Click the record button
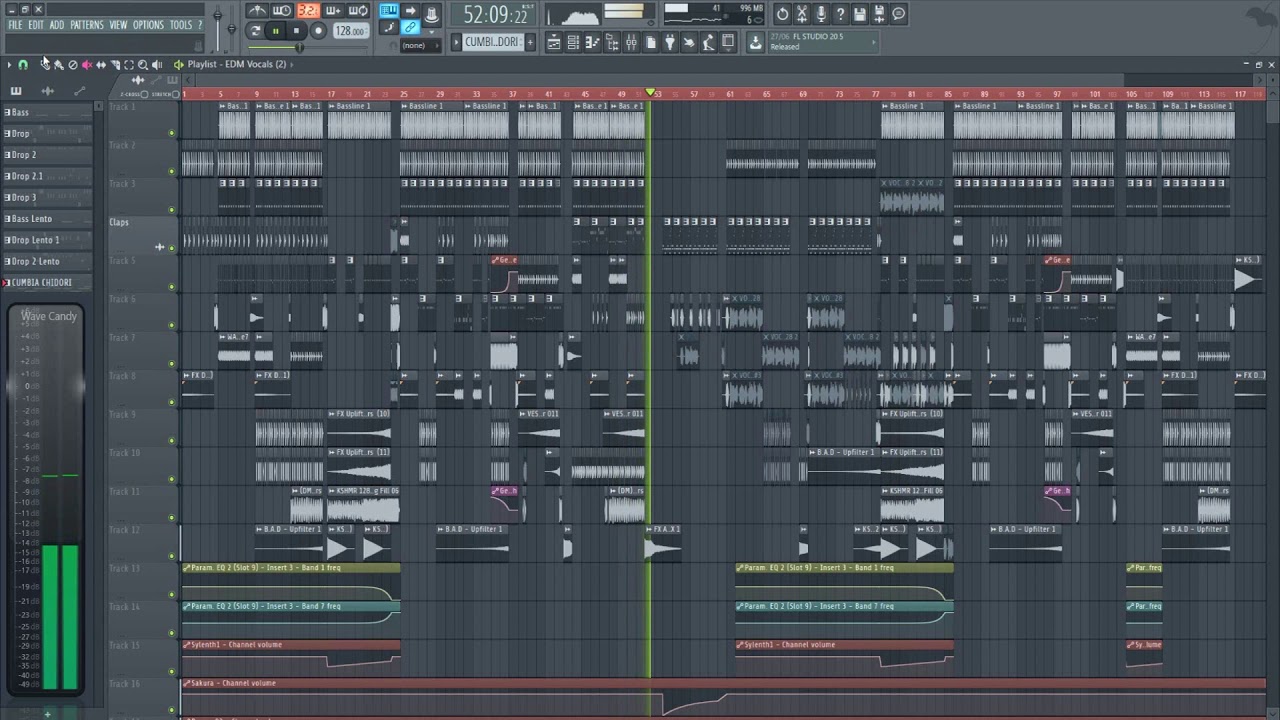This screenshot has width=1280, height=720. 318,31
